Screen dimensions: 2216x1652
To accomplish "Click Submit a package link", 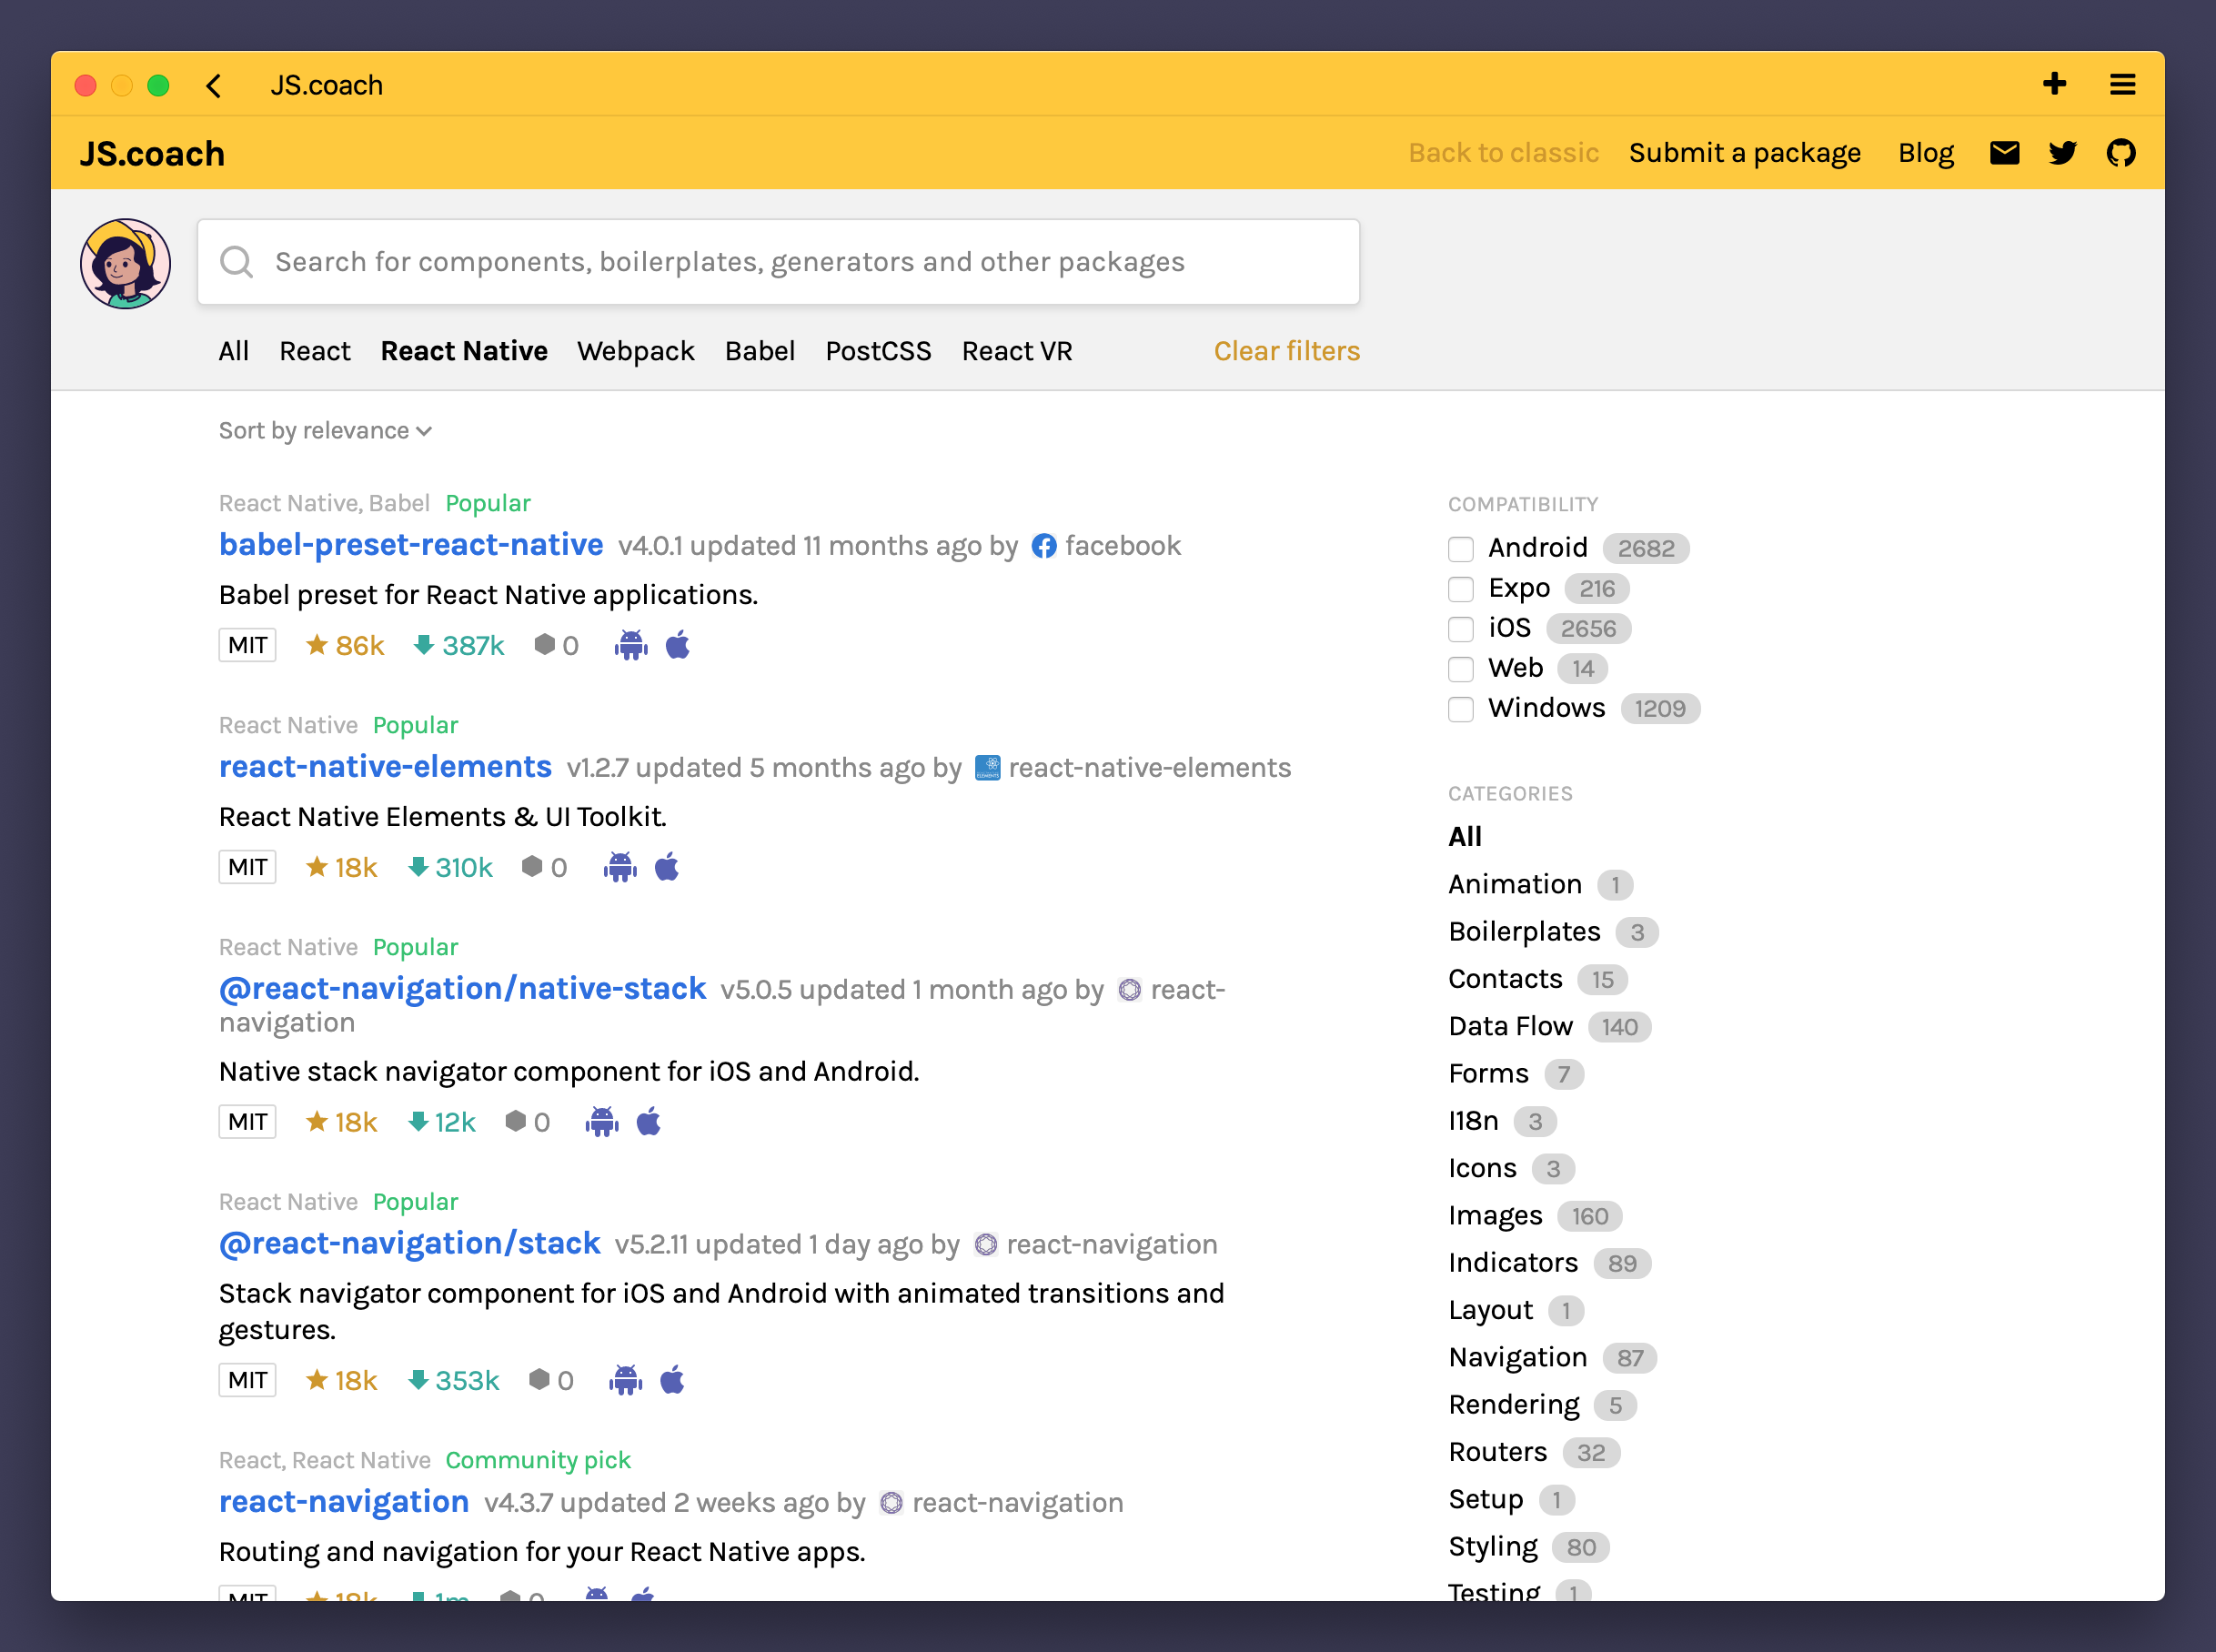I will pyautogui.click(x=1744, y=153).
